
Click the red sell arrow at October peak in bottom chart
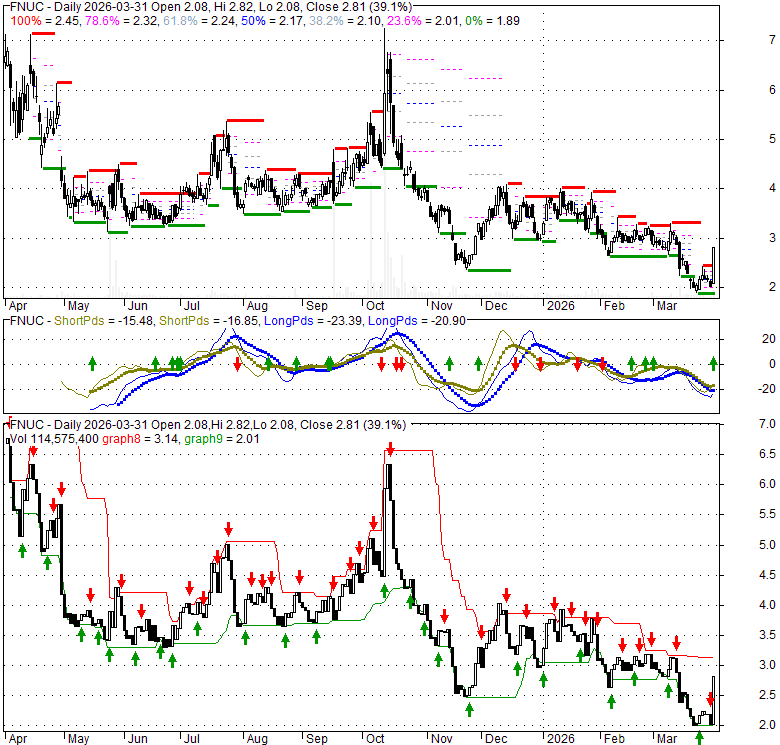click(x=390, y=452)
